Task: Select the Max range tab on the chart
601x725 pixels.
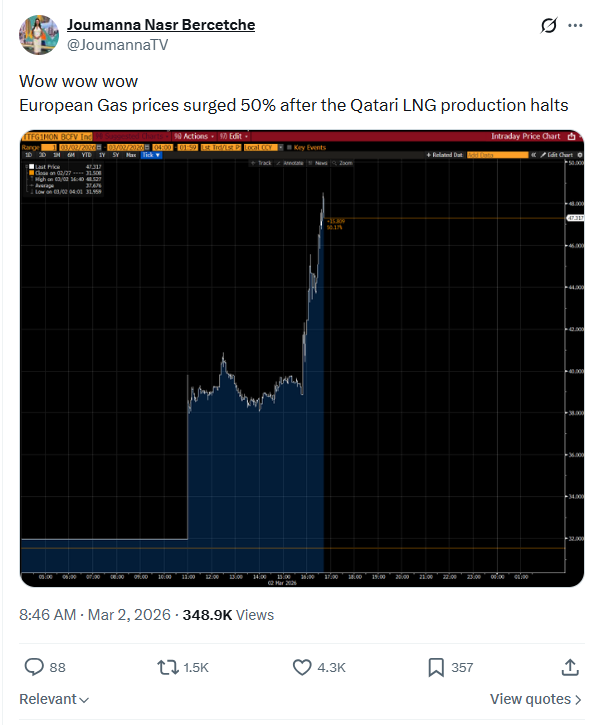Action: (x=131, y=155)
